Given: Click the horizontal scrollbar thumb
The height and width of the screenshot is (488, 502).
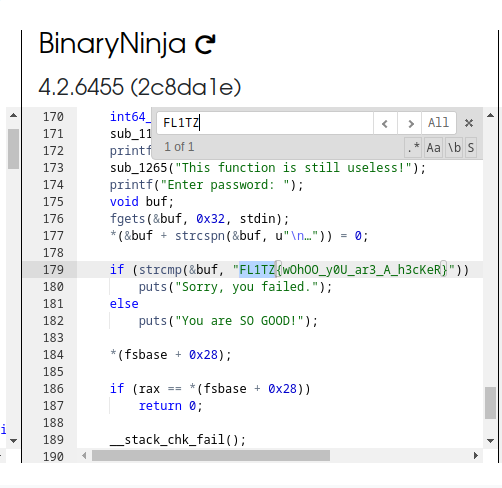Looking at the screenshot, I should pyautogui.click(x=211, y=455).
